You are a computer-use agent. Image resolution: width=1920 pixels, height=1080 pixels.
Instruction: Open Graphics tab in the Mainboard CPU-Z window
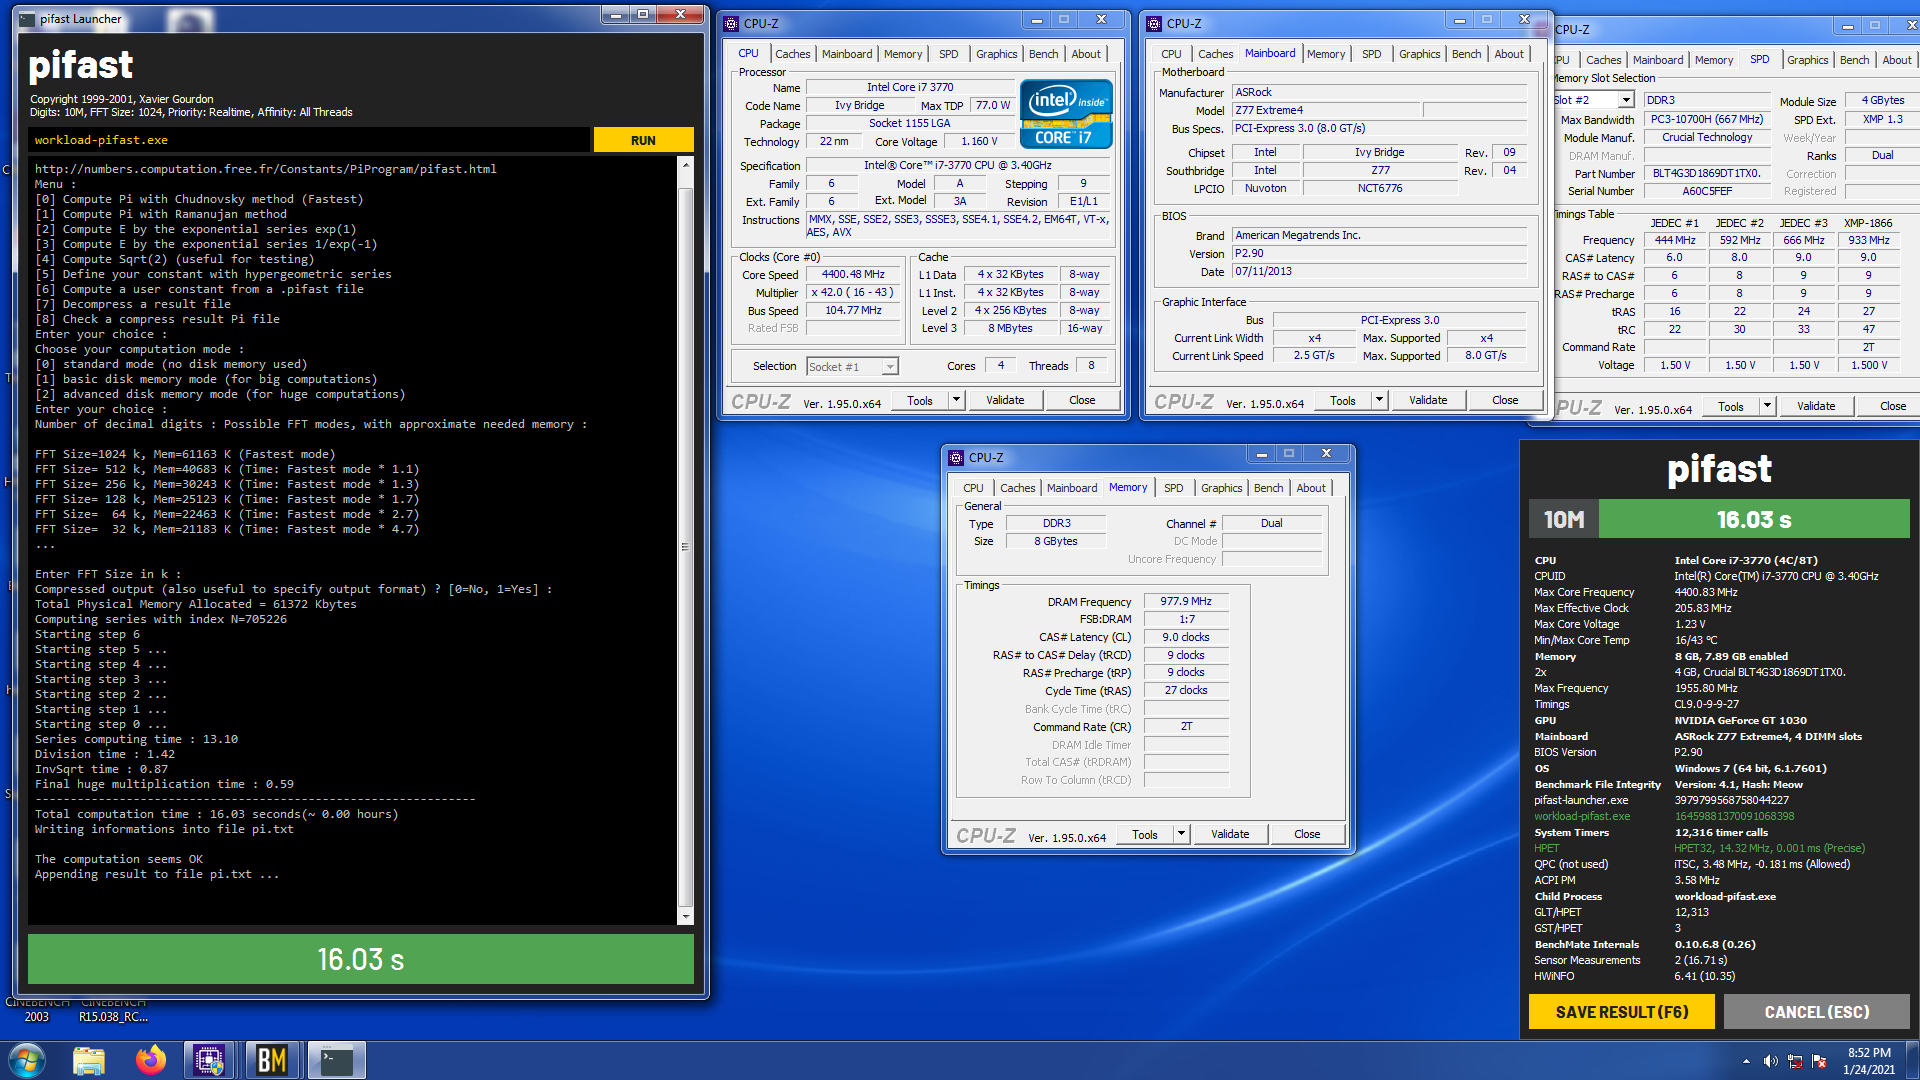(x=1419, y=54)
